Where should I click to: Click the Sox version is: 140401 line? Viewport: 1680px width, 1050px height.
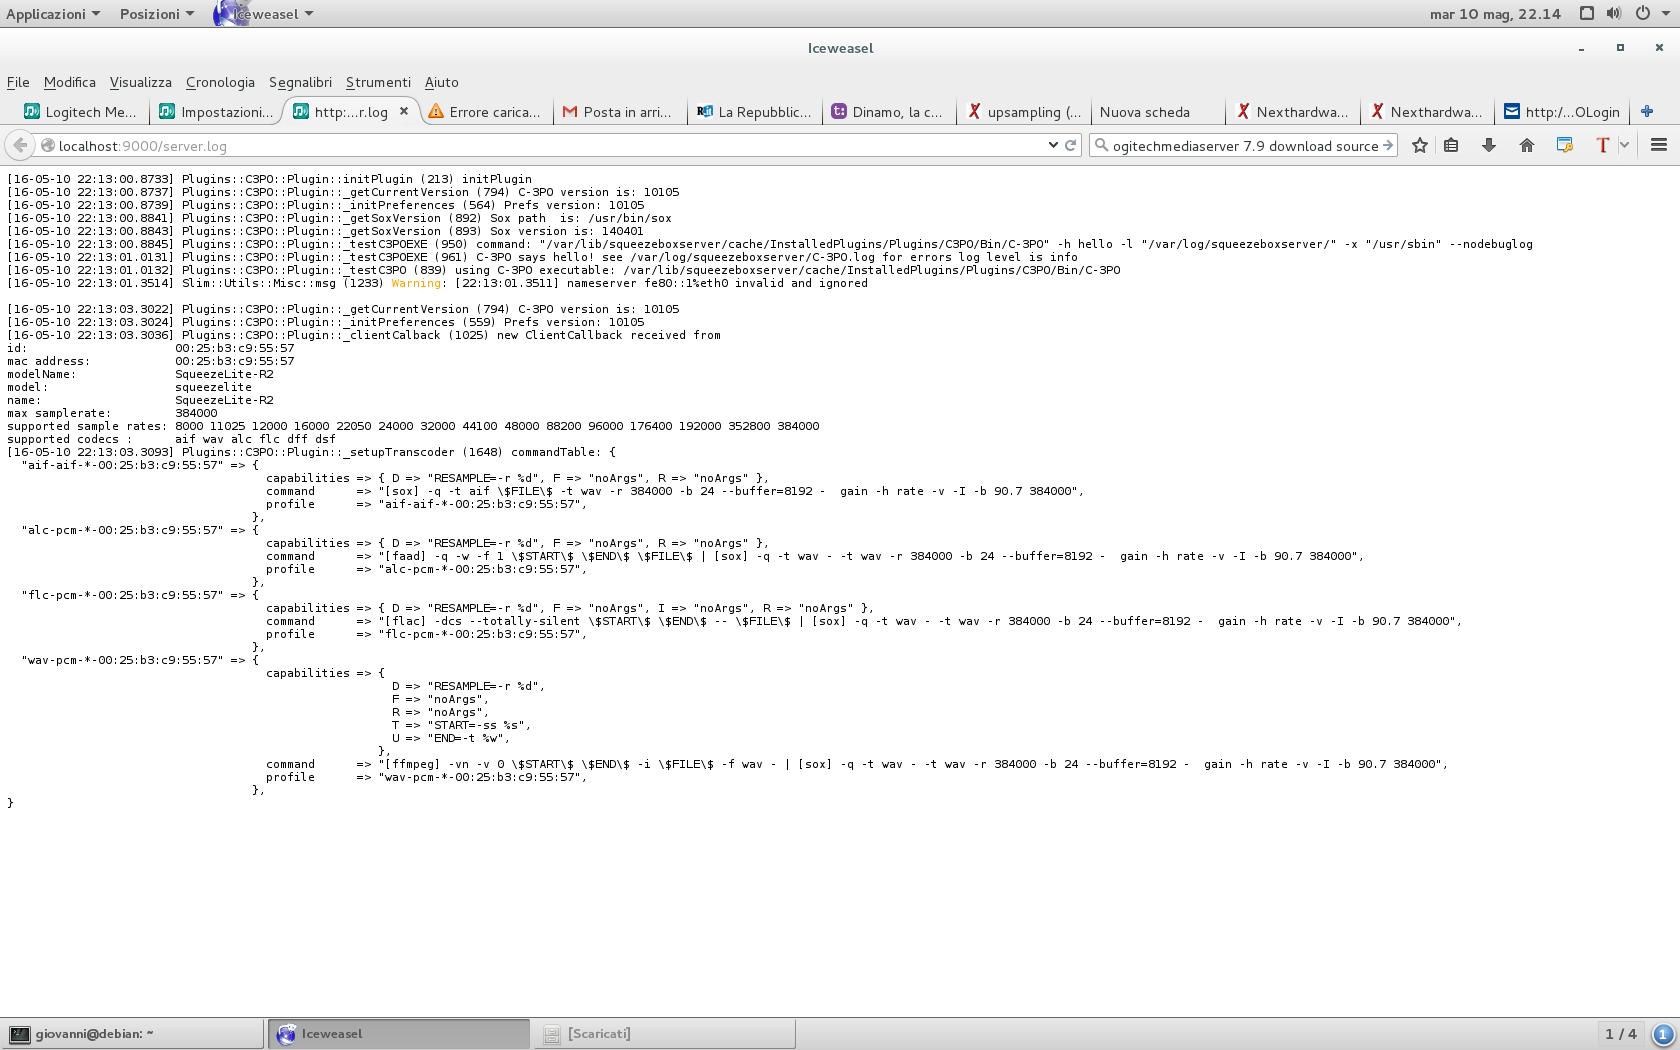point(326,231)
